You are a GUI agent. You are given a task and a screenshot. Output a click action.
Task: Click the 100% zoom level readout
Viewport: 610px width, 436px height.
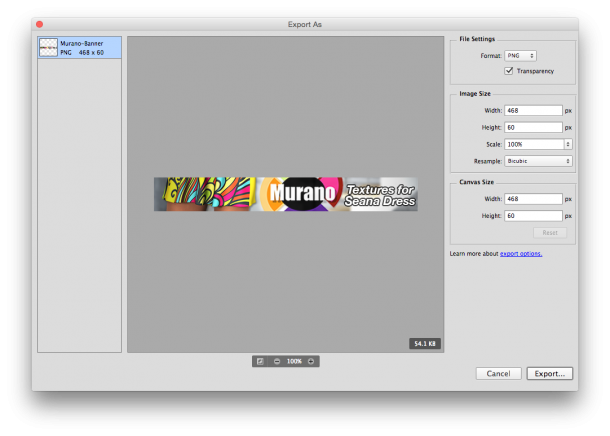click(294, 361)
